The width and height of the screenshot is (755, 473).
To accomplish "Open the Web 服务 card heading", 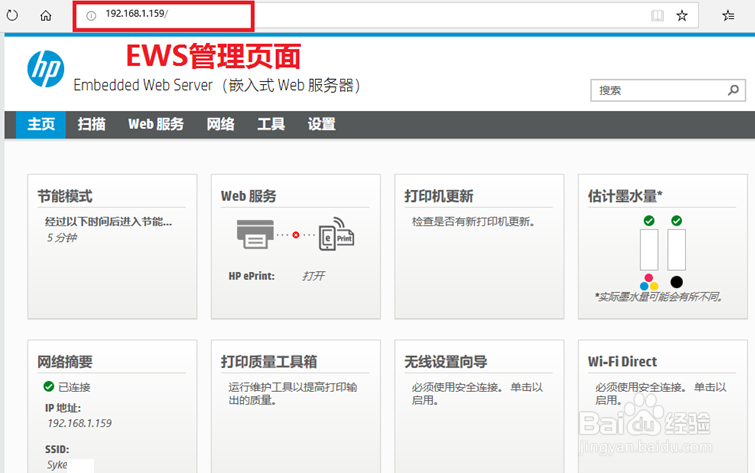I will pyautogui.click(x=248, y=196).
